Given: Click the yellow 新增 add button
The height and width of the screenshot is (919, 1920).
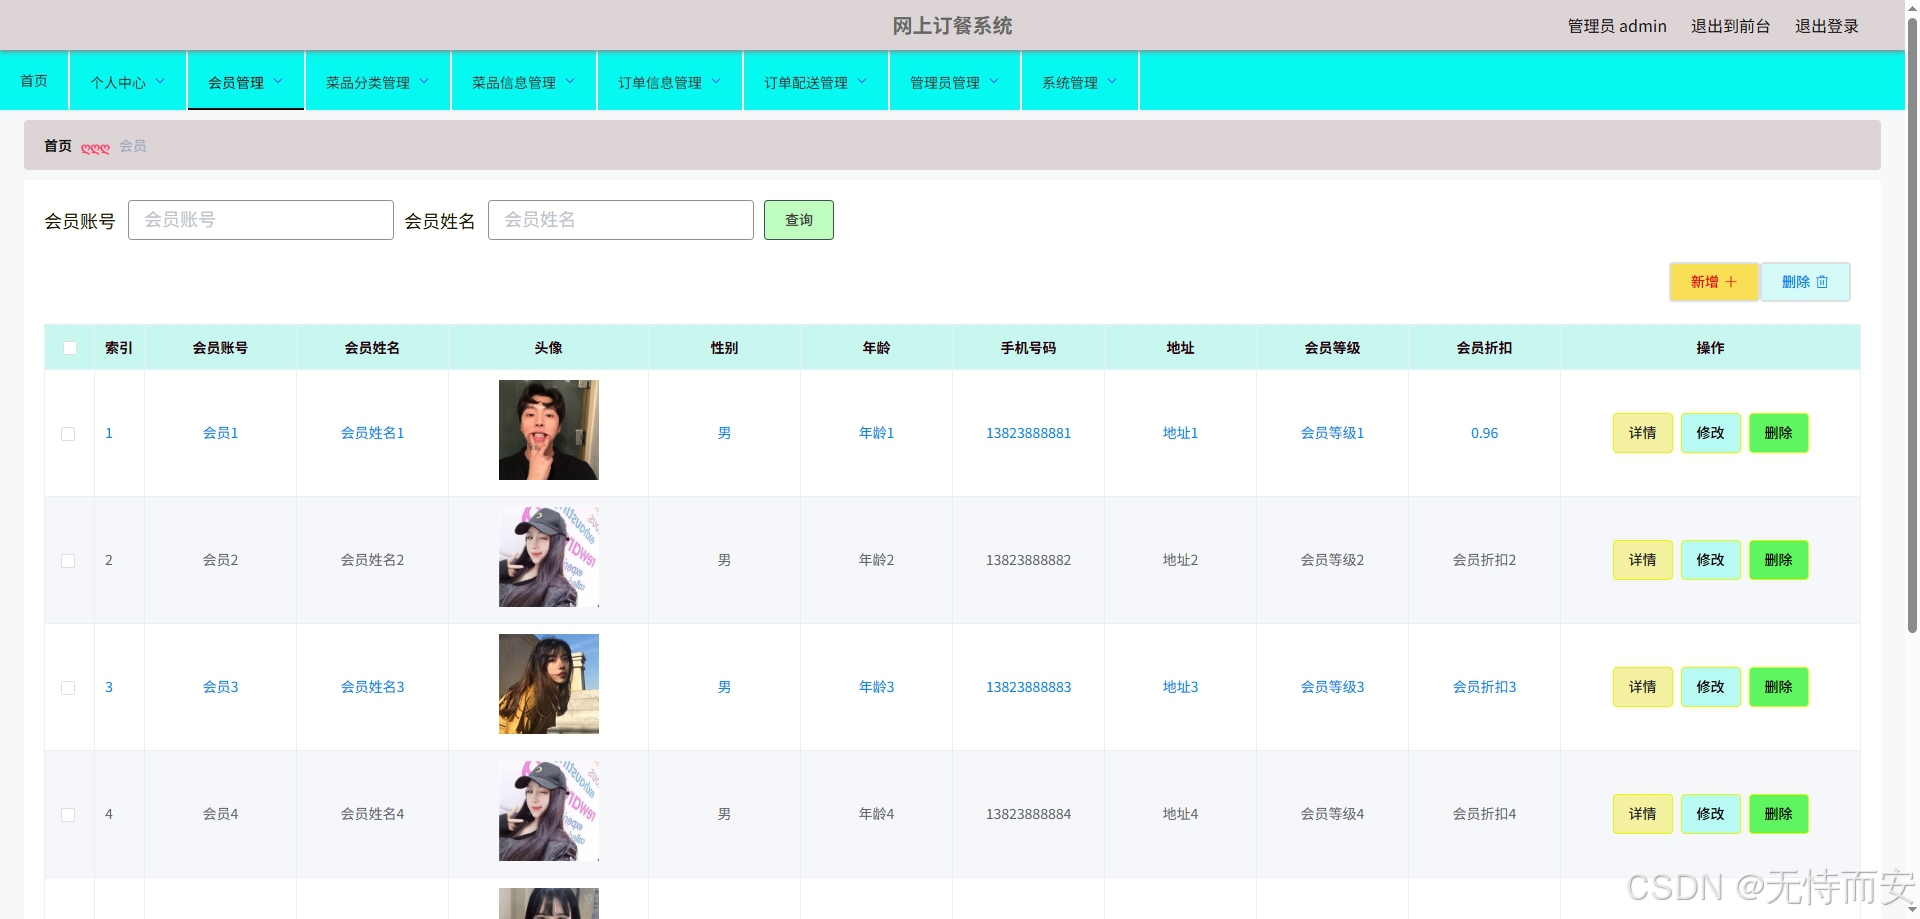Looking at the screenshot, I should [x=1714, y=282].
